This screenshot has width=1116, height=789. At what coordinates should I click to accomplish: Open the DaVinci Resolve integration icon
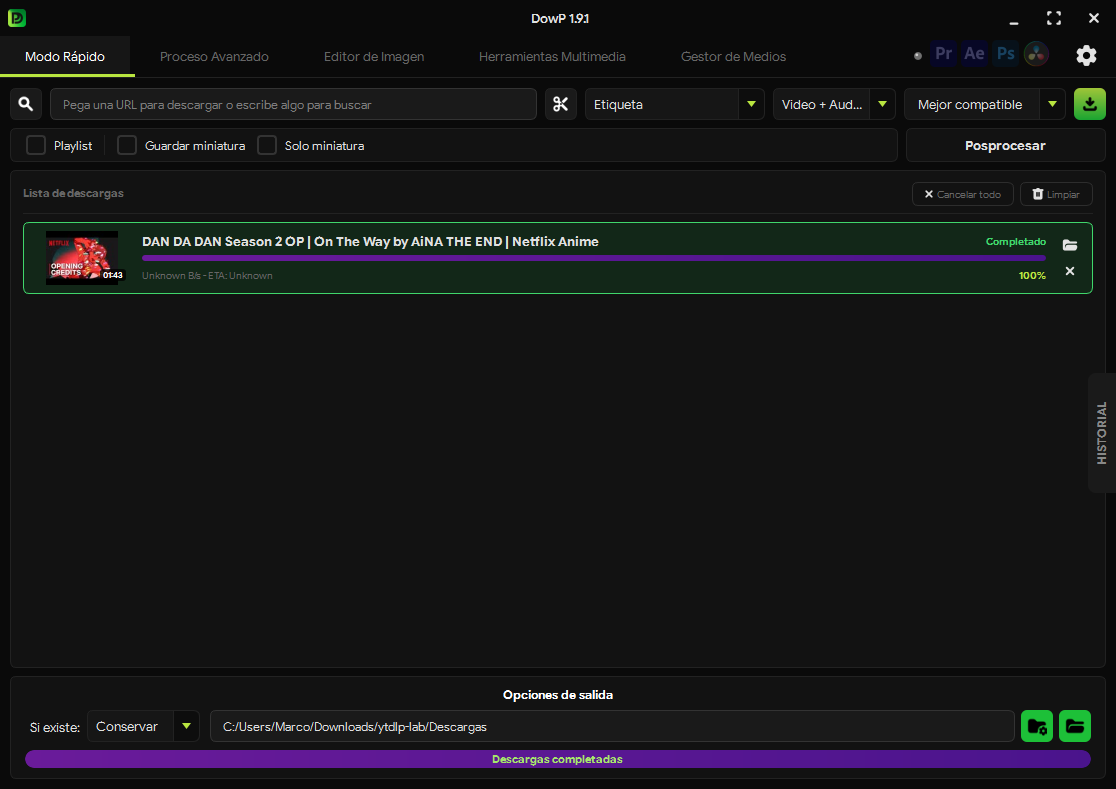point(1036,54)
